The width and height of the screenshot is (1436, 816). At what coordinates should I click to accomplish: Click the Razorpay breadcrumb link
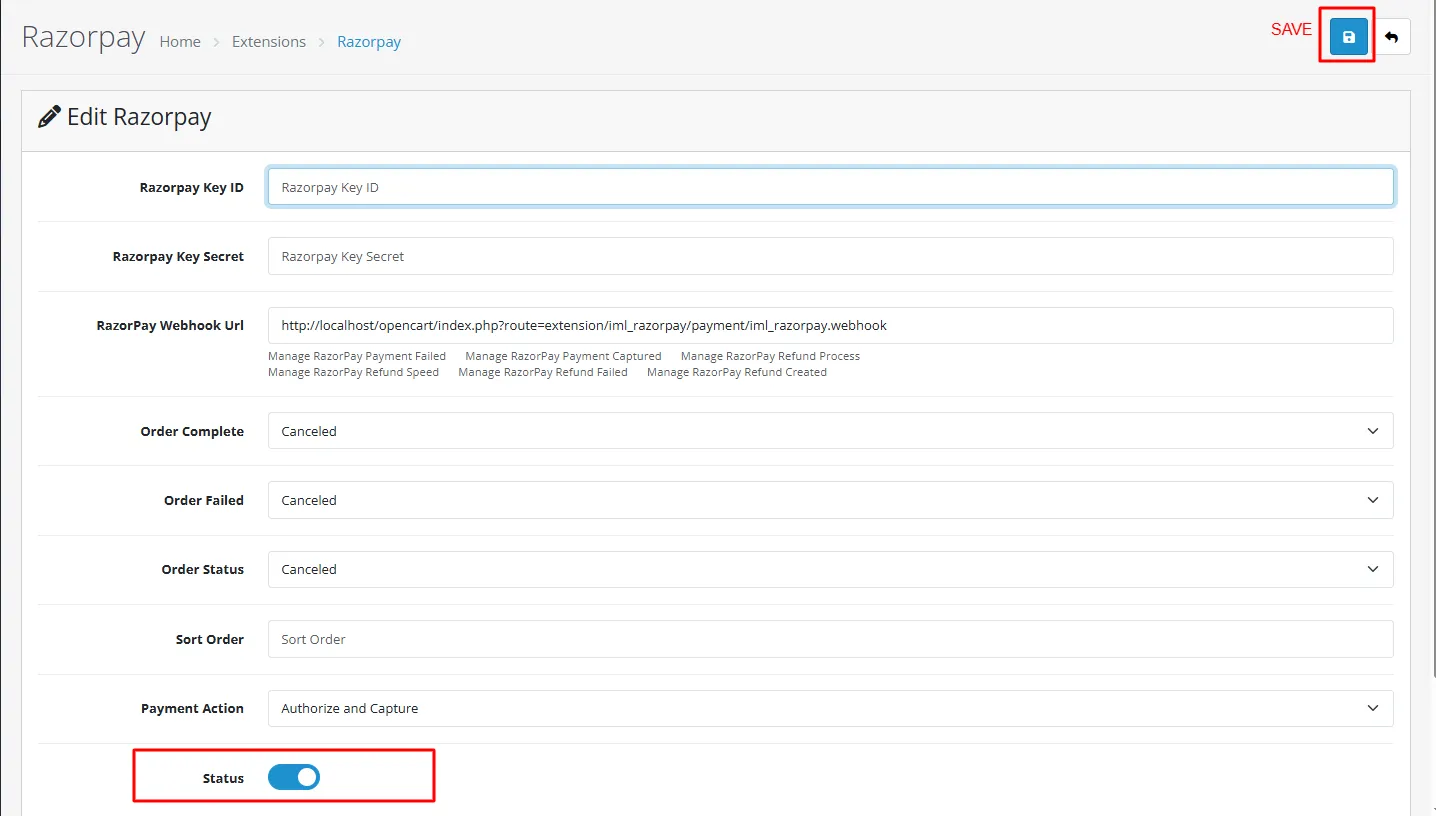pos(369,42)
